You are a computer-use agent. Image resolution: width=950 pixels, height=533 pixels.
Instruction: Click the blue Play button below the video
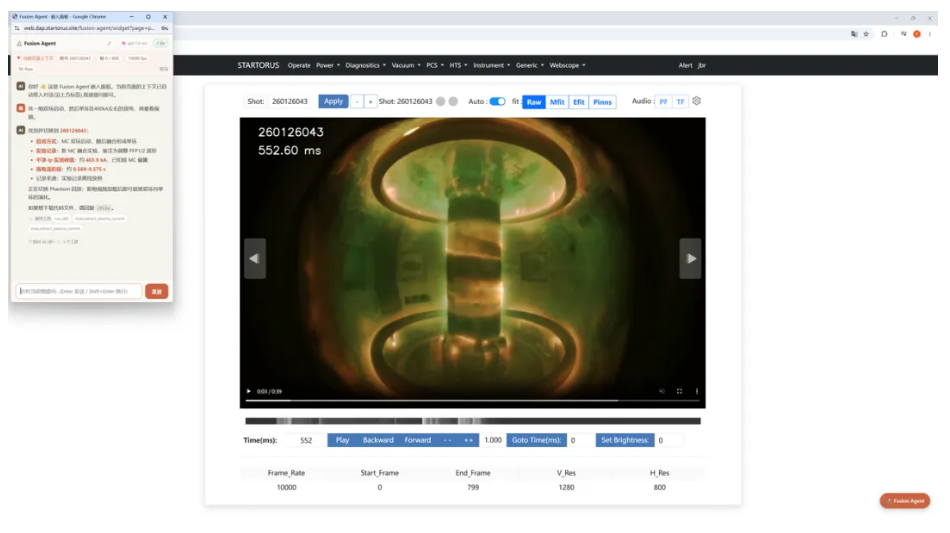[x=342, y=440]
